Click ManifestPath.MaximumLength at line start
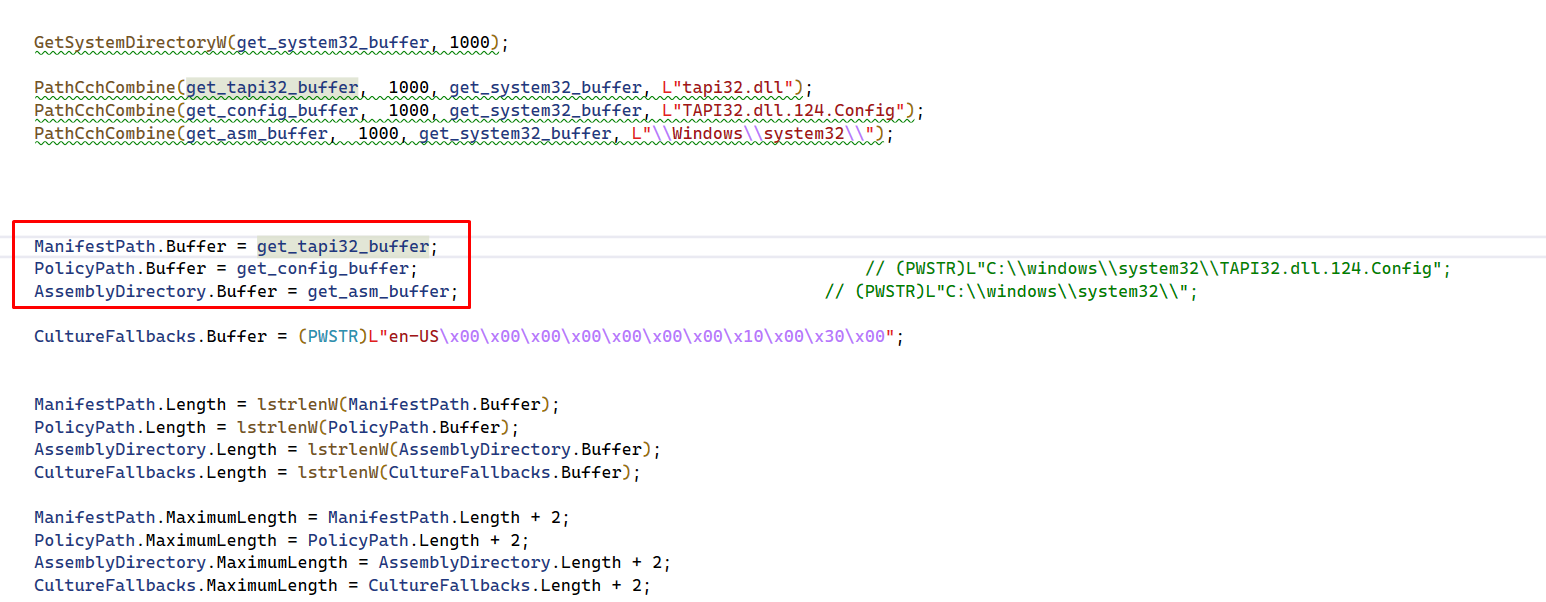 pyautogui.click(x=165, y=518)
